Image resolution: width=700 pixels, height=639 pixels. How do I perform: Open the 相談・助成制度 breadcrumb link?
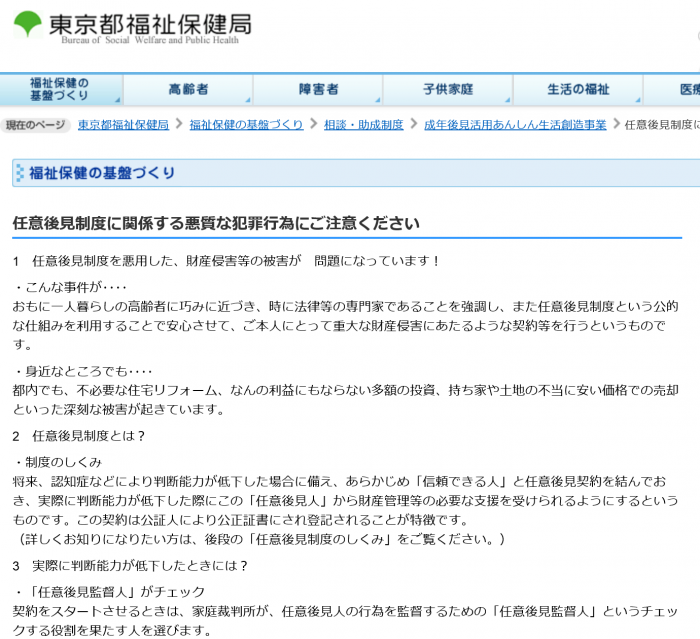363,125
